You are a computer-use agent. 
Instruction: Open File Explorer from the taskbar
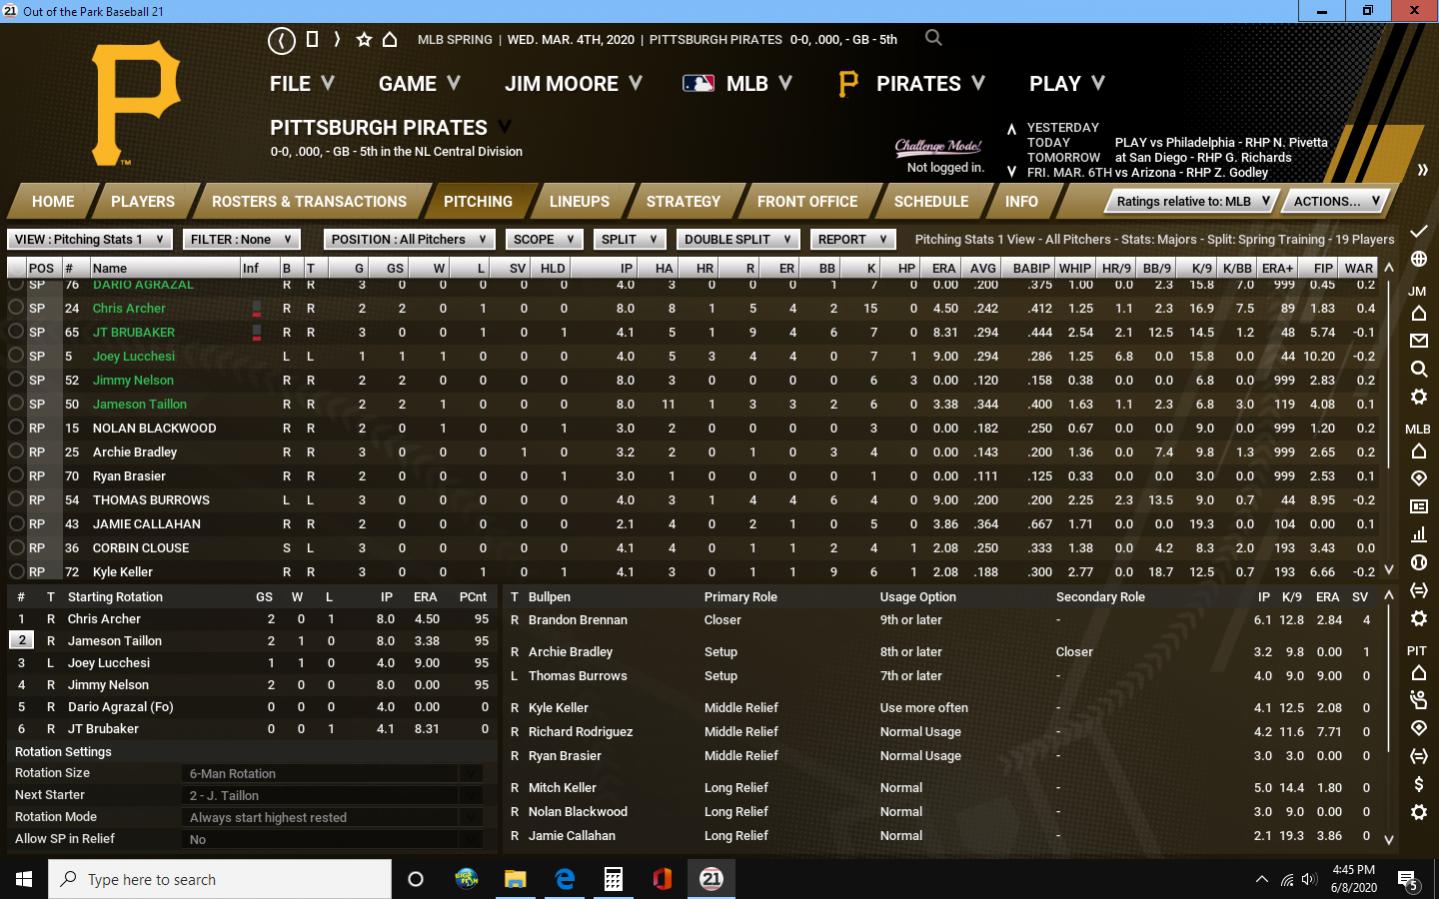(x=515, y=879)
